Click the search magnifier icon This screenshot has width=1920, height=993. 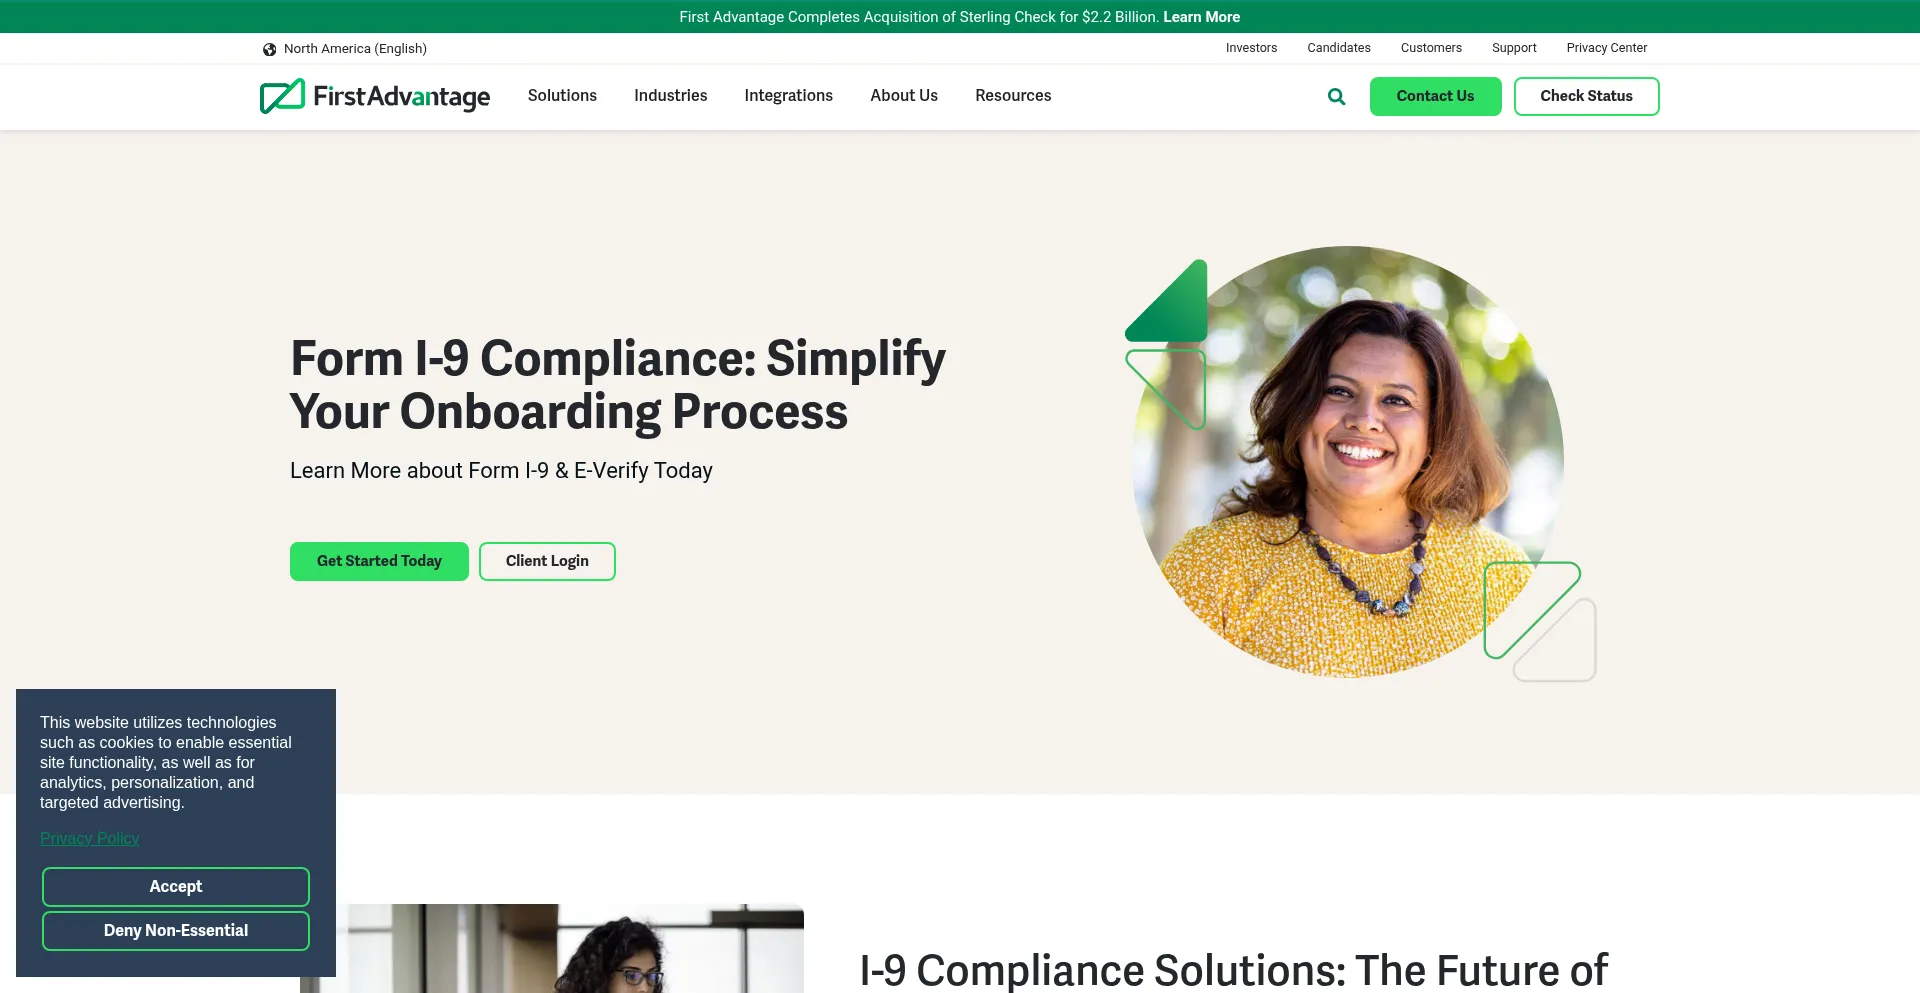coord(1336,97)
